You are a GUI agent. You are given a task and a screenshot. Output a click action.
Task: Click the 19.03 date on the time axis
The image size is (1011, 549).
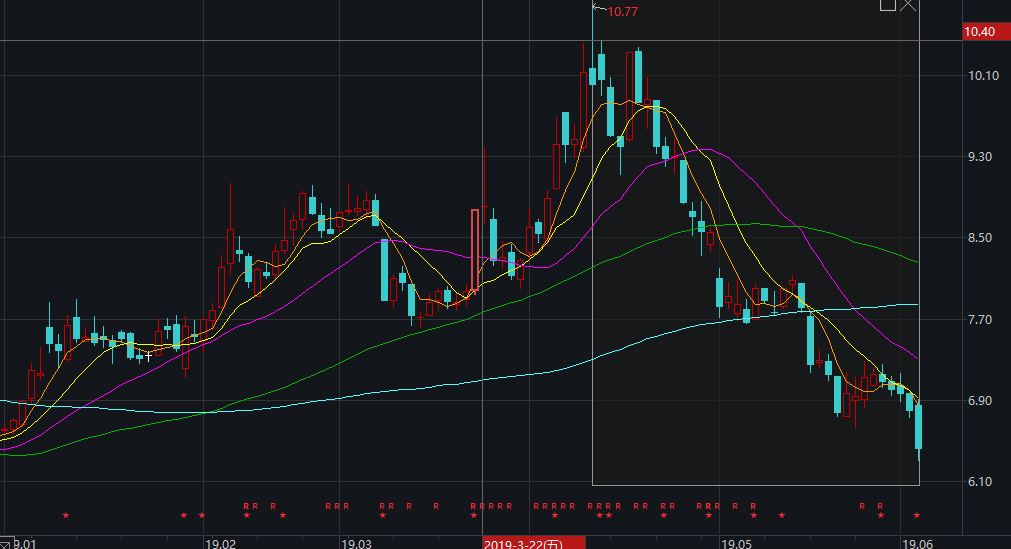pos(356,543)
